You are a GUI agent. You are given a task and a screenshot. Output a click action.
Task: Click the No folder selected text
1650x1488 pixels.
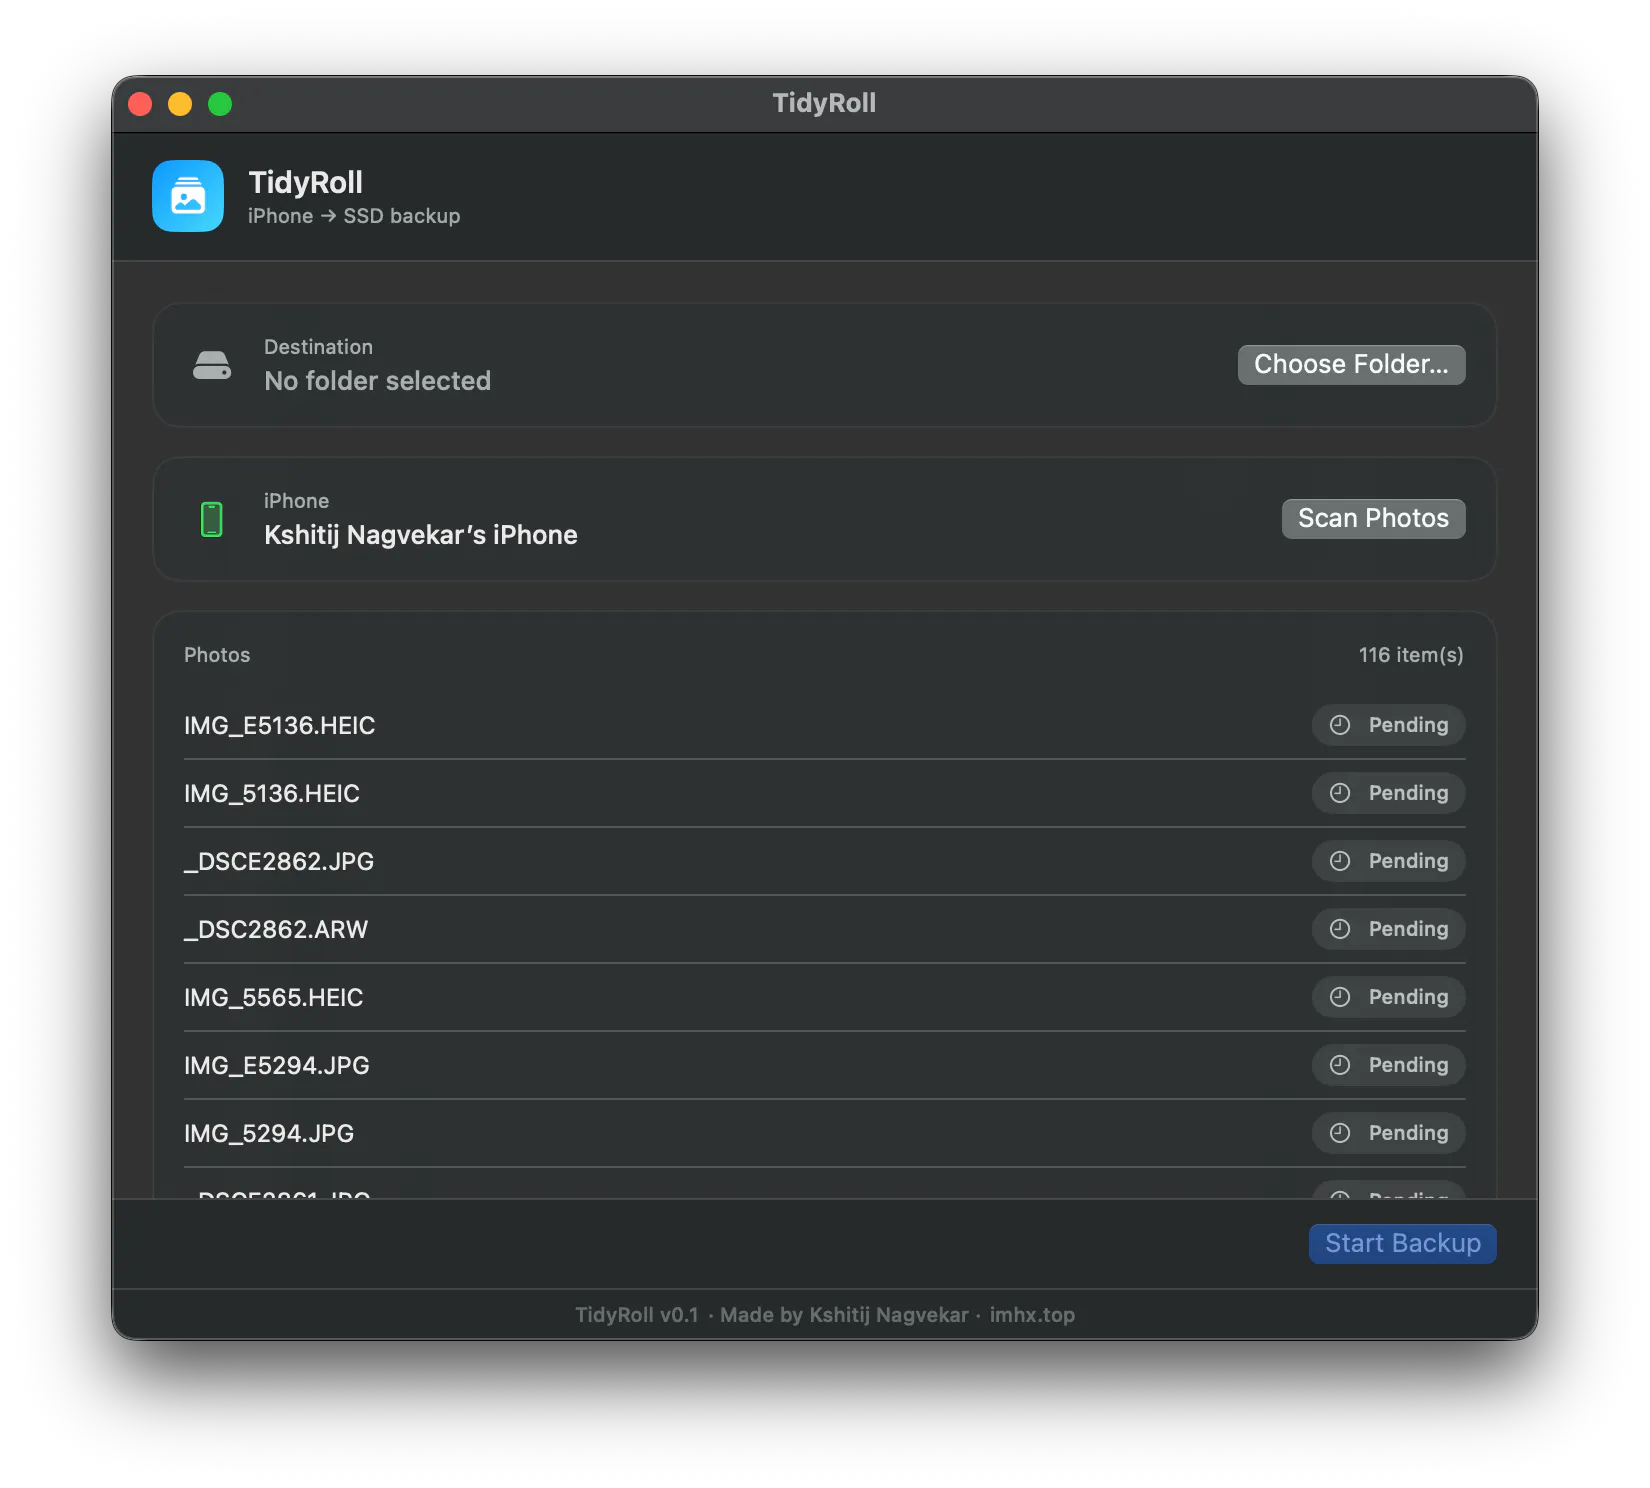[377, 381]
